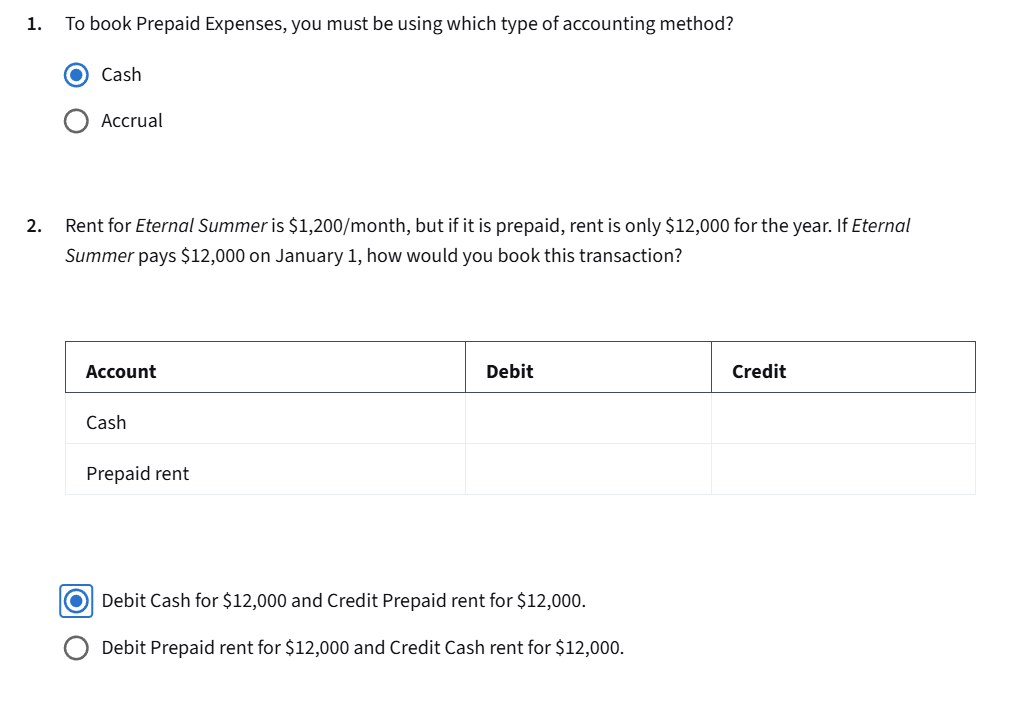This screenshot has width=1029, height=705.
Task: Click the Account column header
Action: (120, 370)
